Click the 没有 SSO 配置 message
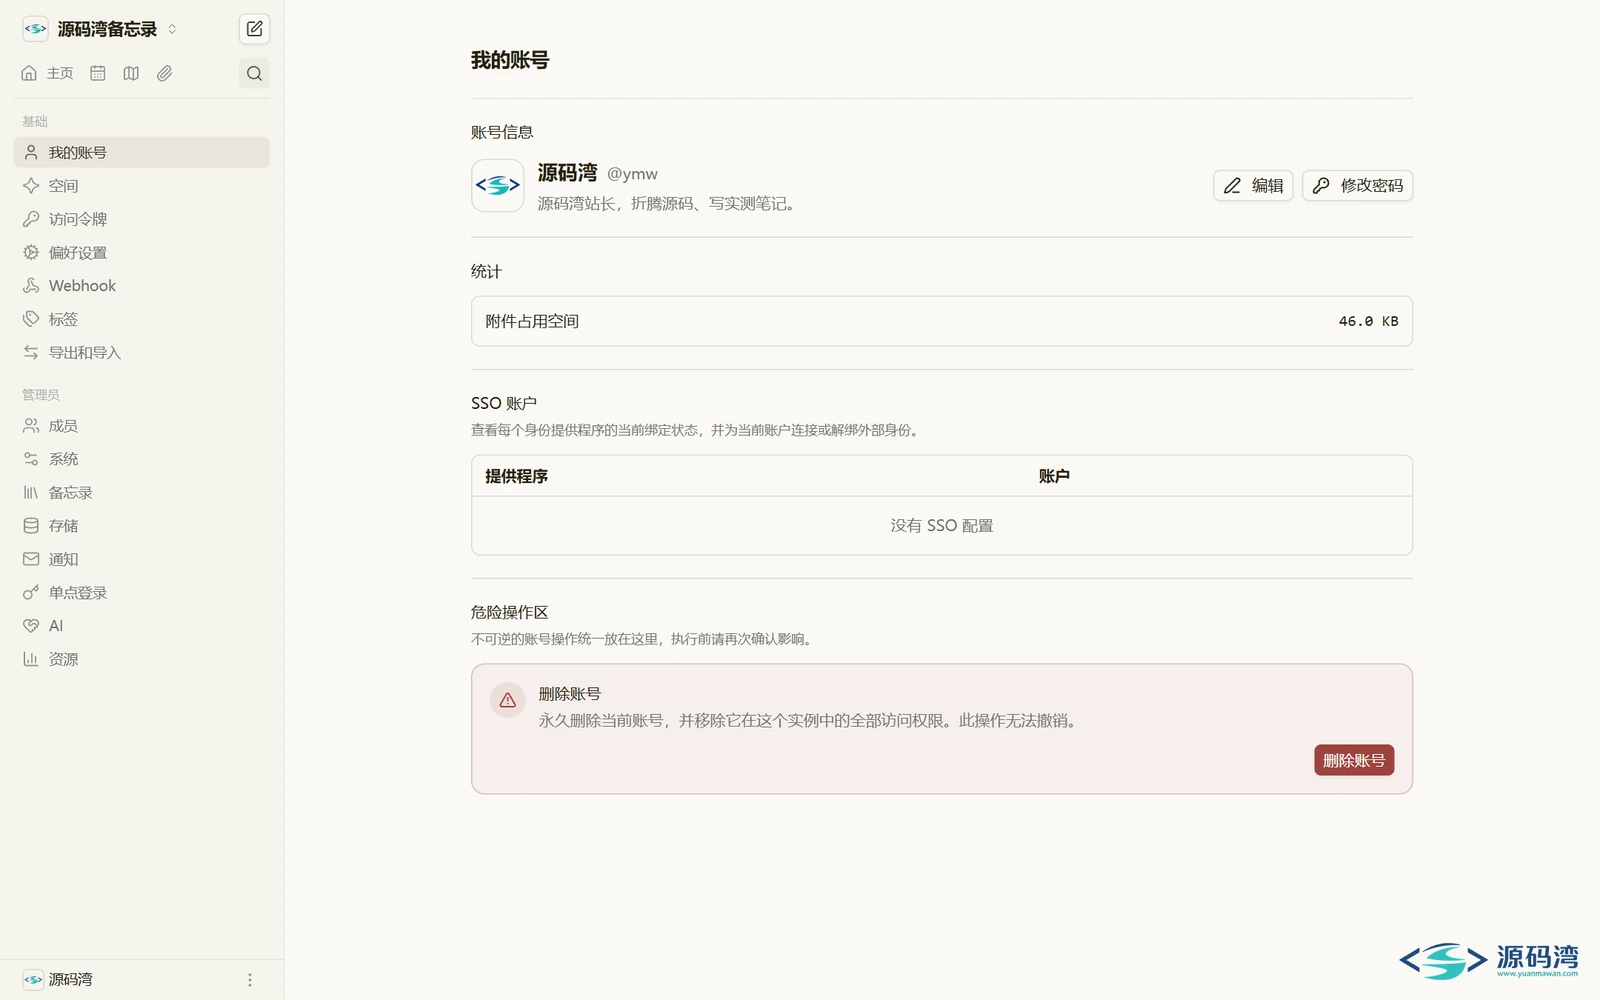 [942, 526]
